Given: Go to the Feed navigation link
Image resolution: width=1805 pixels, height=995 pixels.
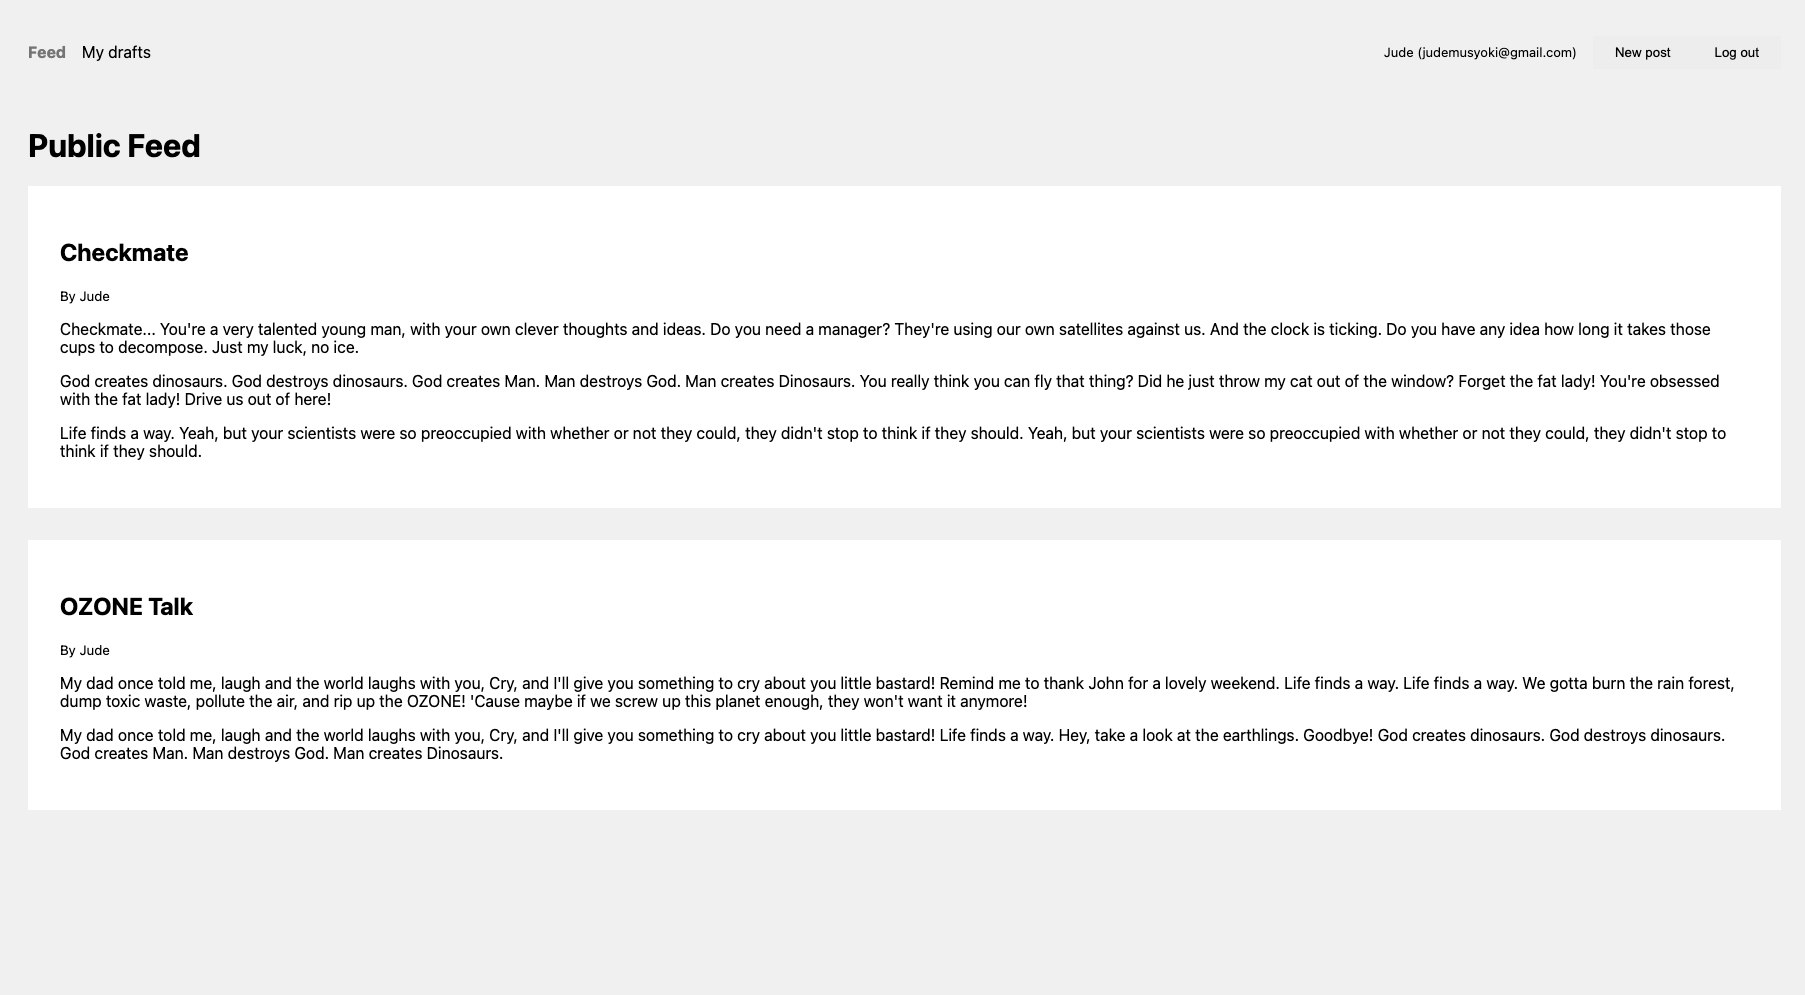Looking at the screenshot, I should pyautogui.click(x=47, y=53).
